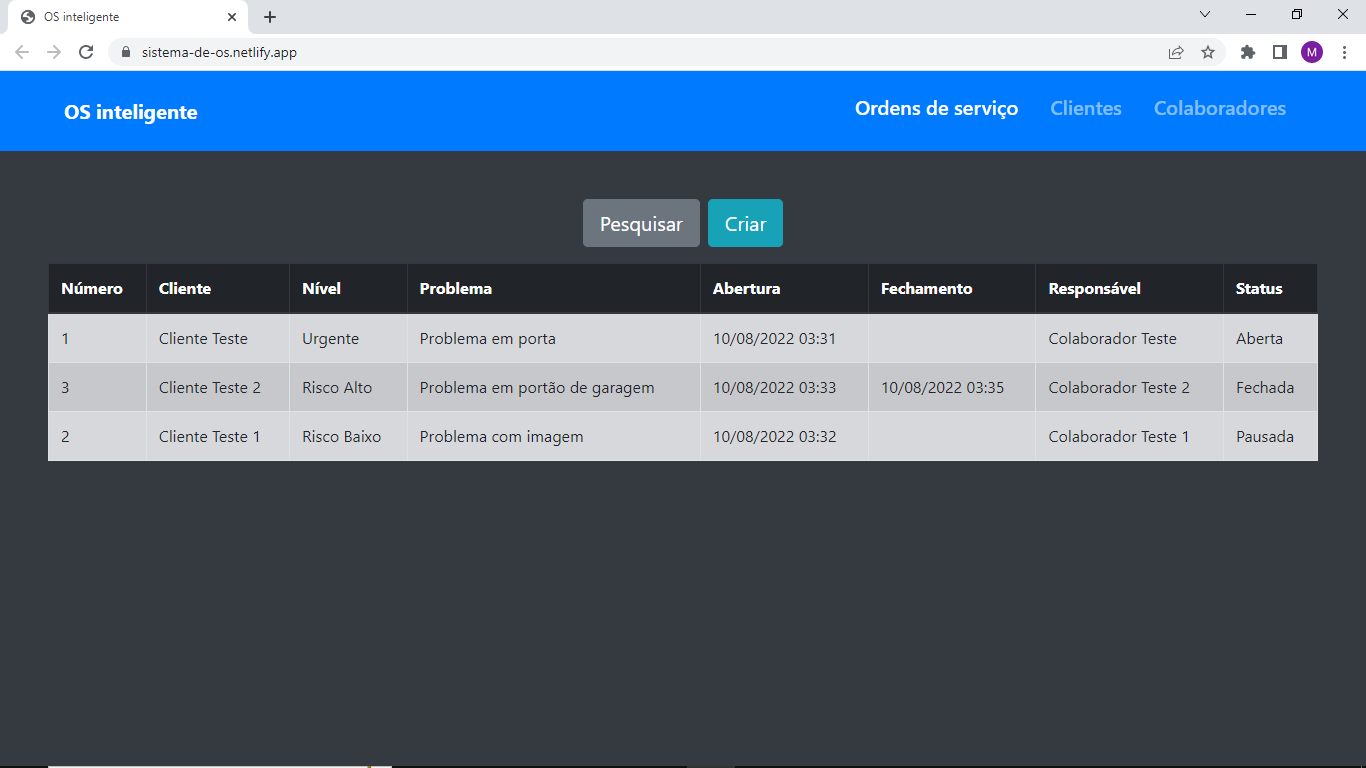Click inside the address bar
1366x768 pixels.
400,52
